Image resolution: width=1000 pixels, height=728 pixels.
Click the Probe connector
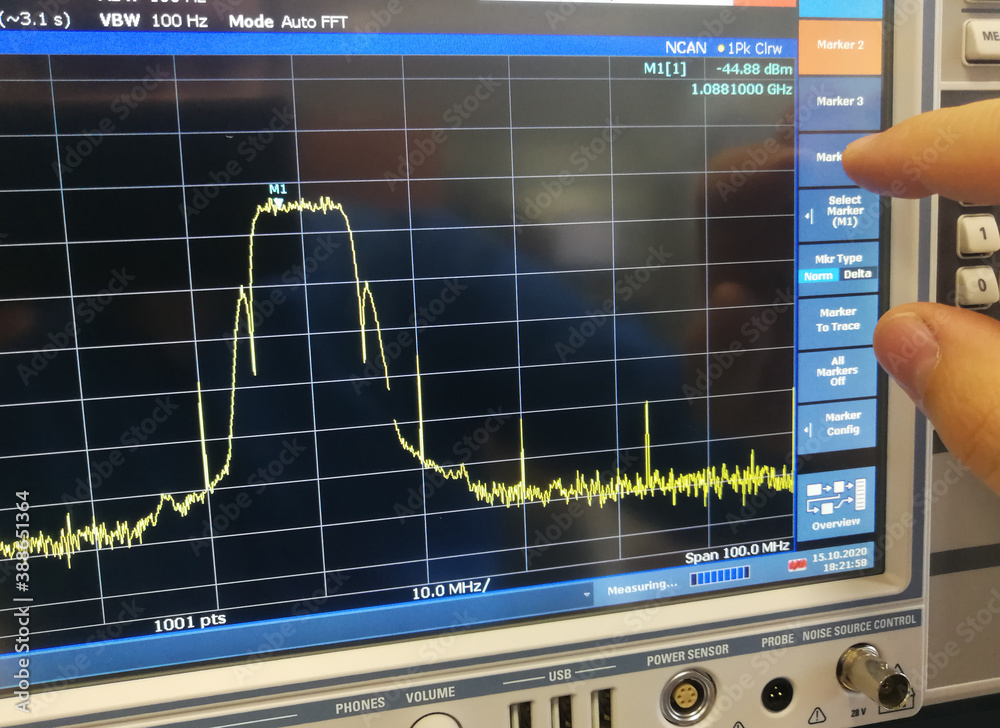(777, 694)
